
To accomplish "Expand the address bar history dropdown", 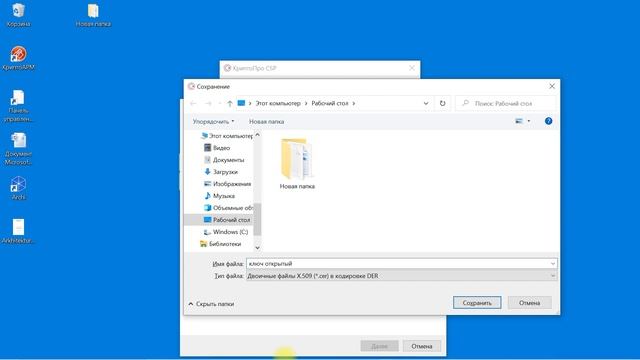I will (426, 103).
